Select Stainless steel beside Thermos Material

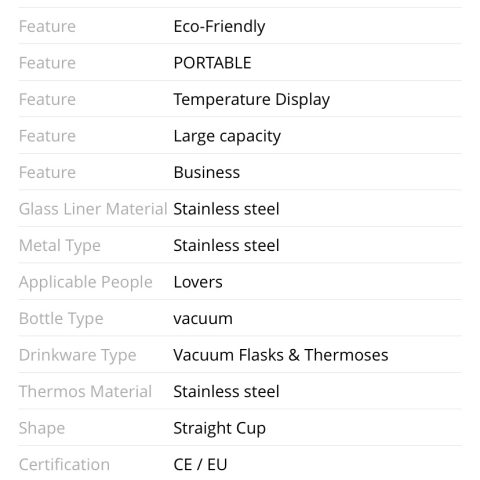226,391
